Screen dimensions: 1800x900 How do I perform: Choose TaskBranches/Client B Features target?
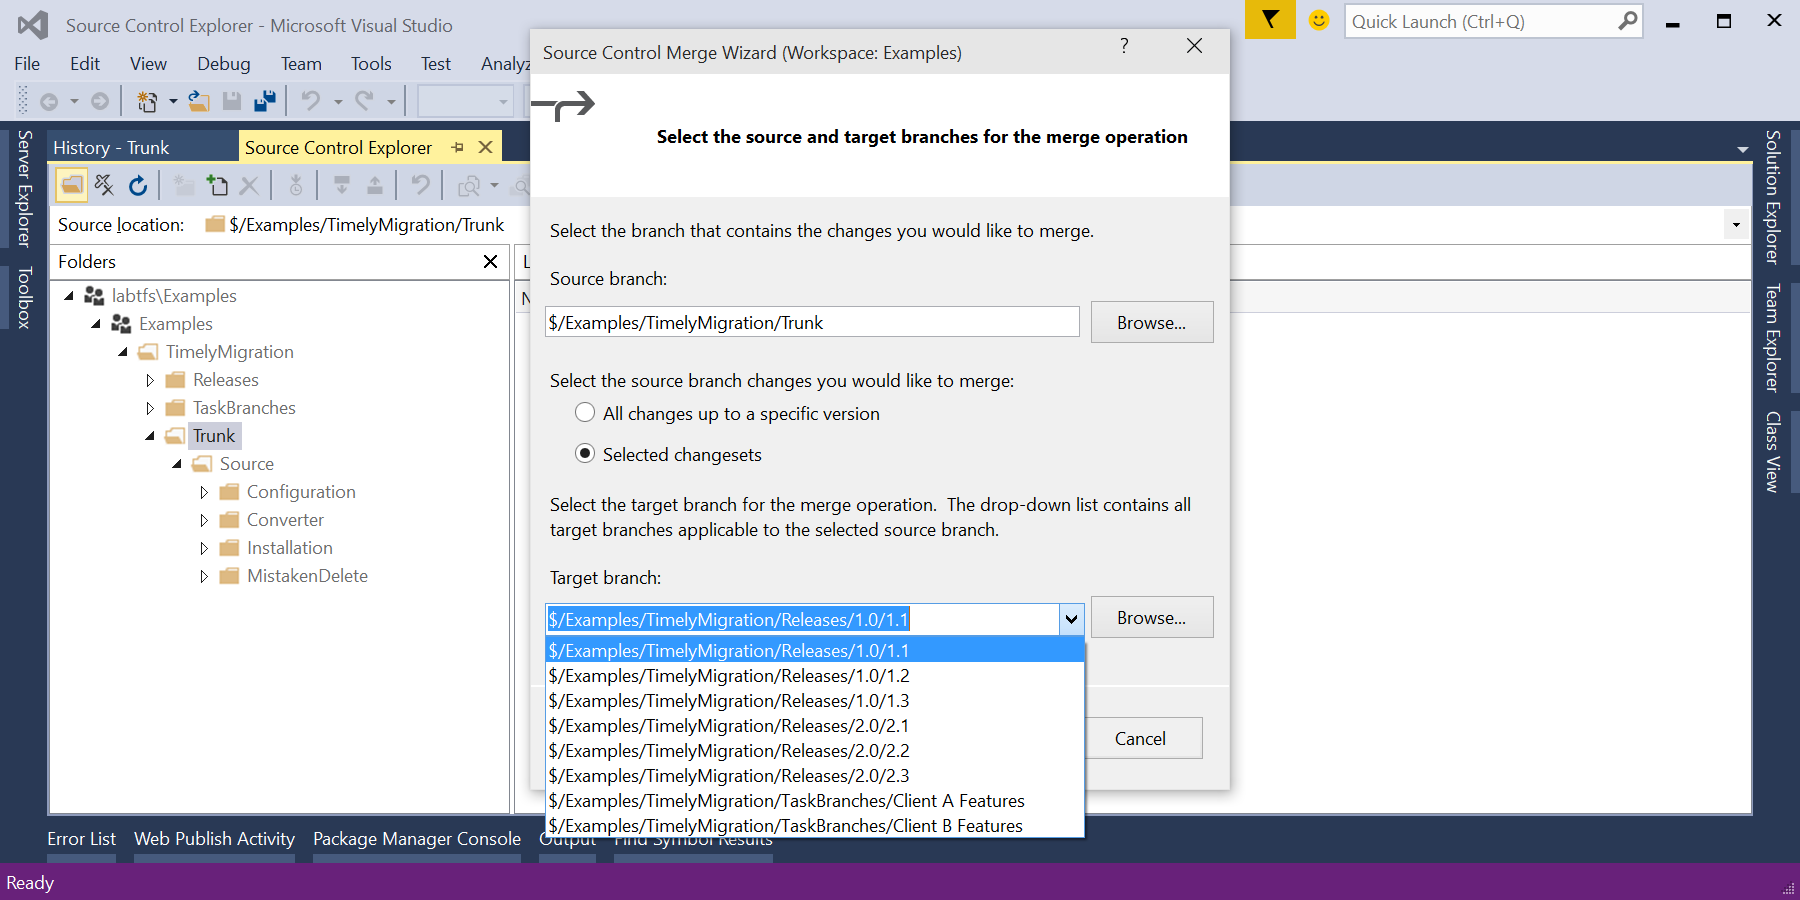[815, 826]
